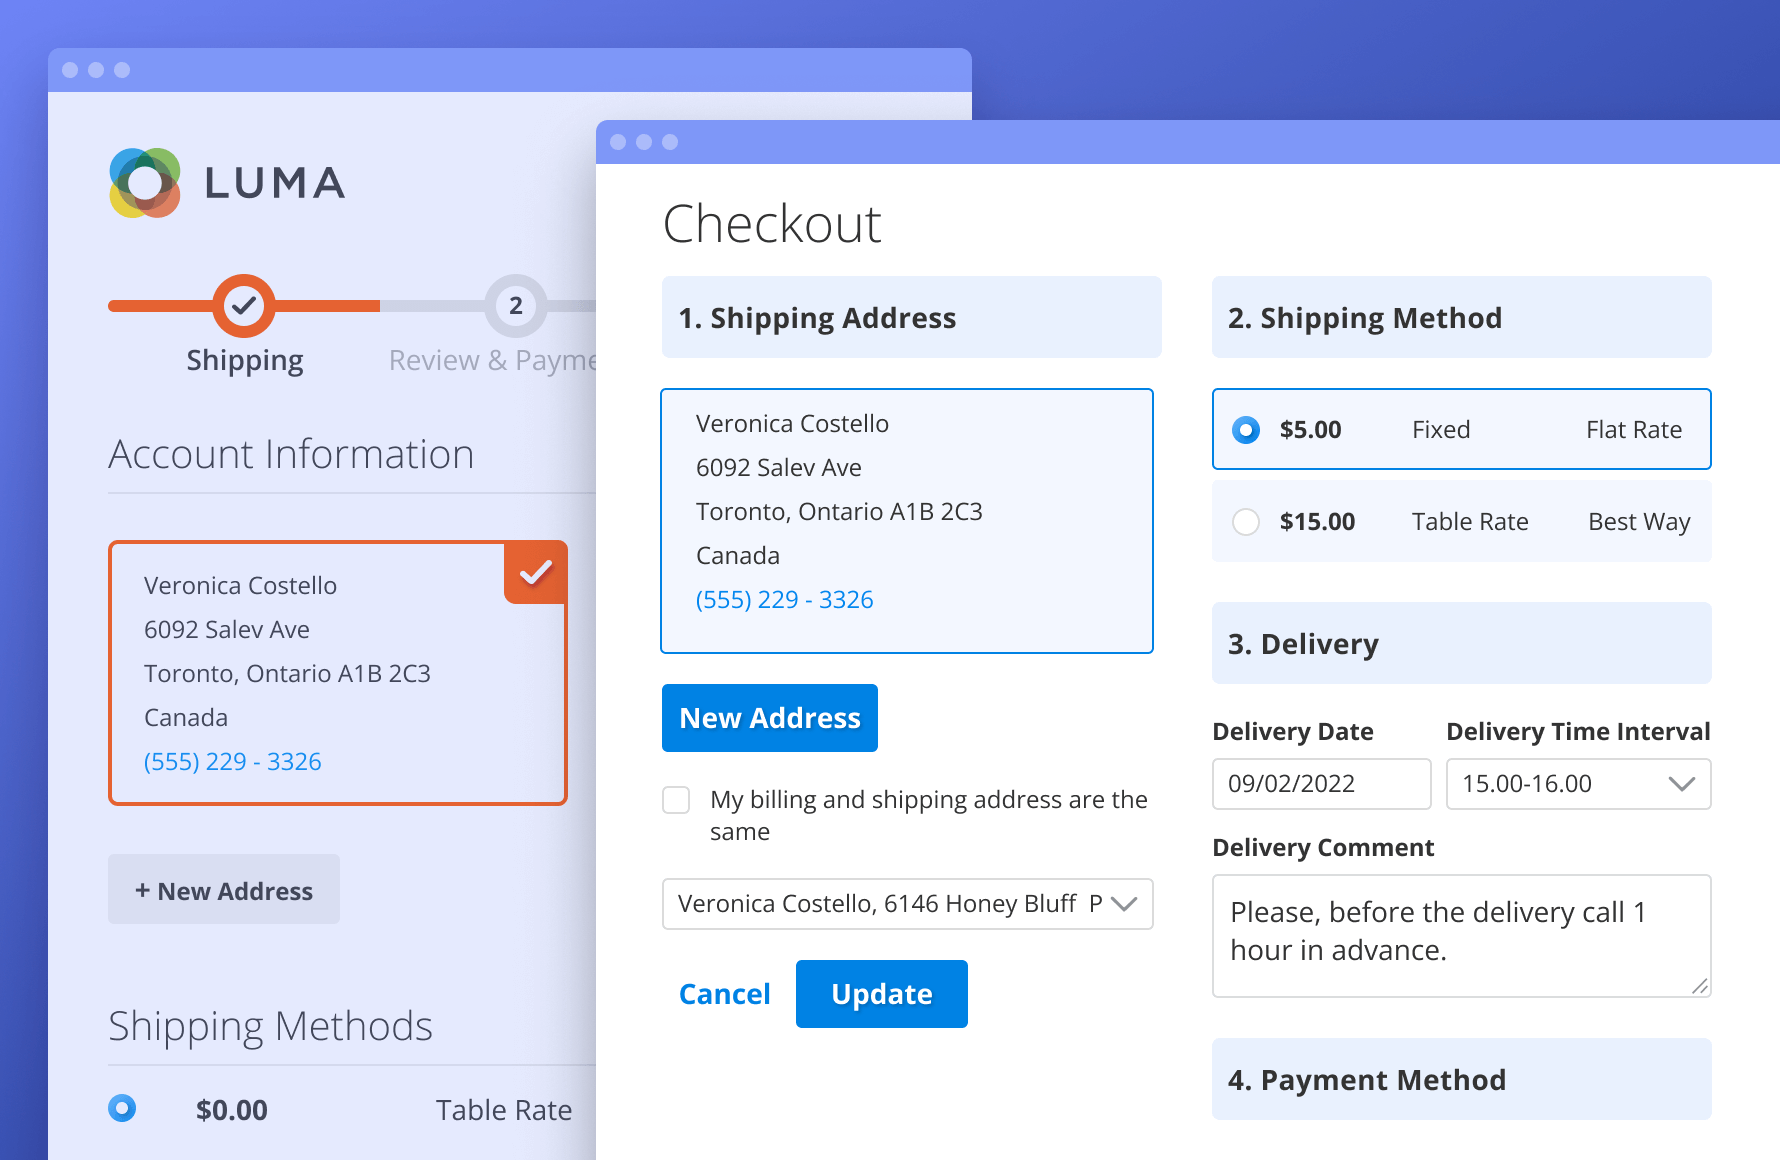Click the Delivery Date input field
Image resolution: width=1780 pixels, height=1160 pixels.
point(1321,784)
